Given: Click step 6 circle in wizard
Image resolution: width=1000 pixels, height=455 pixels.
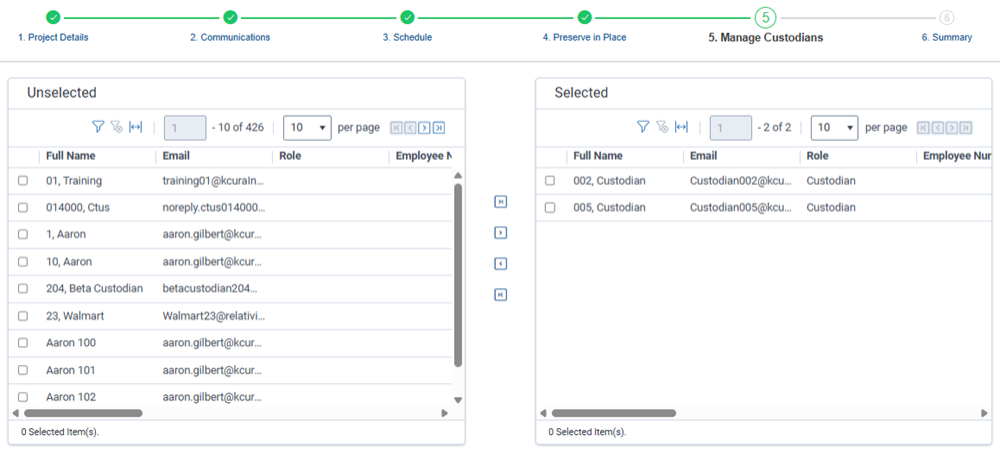Looking at the screenshot, I should [x=947, y=17].
